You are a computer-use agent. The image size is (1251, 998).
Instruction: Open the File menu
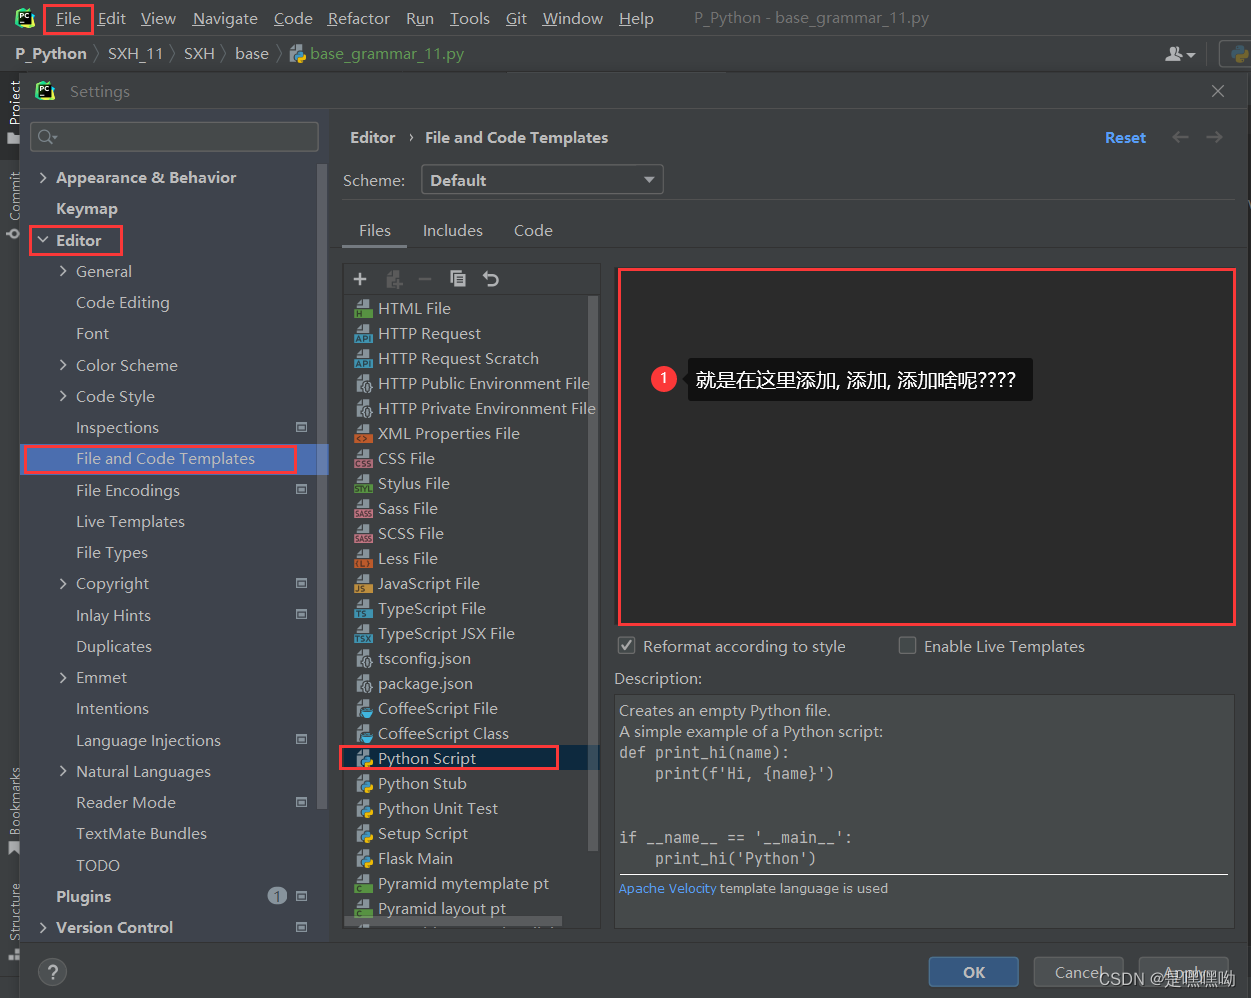pos(68,18)
